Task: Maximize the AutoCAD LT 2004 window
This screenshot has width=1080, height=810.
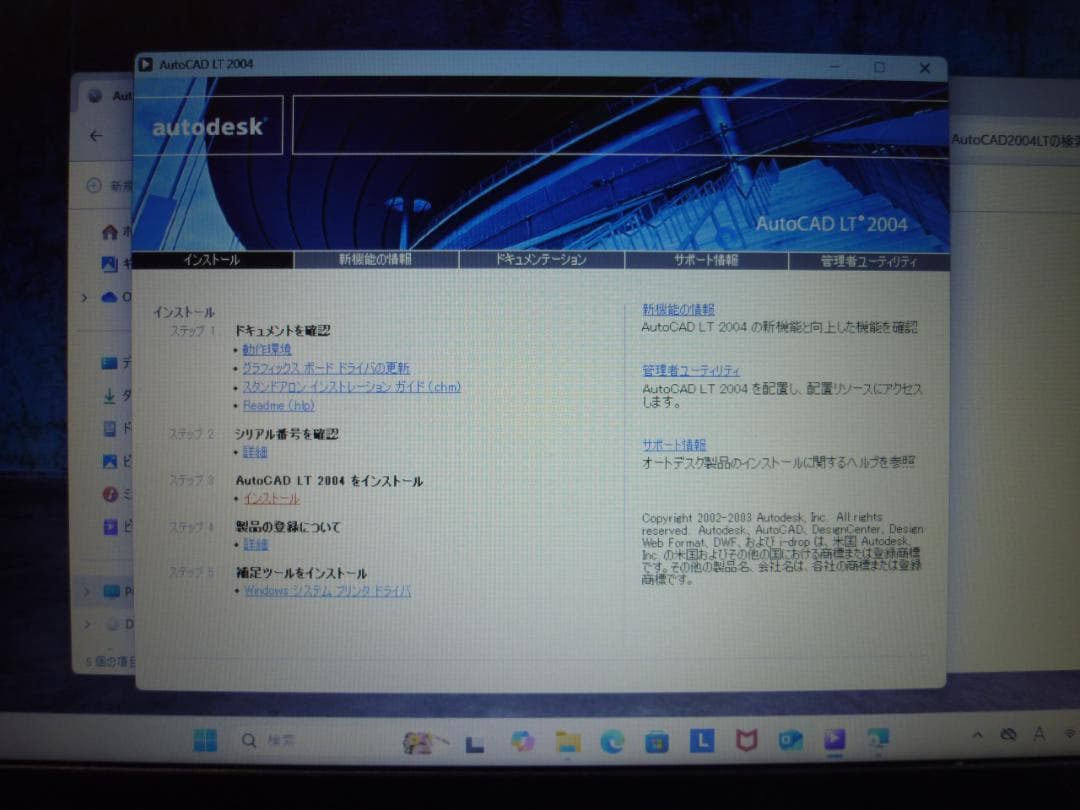Action: 880,67
